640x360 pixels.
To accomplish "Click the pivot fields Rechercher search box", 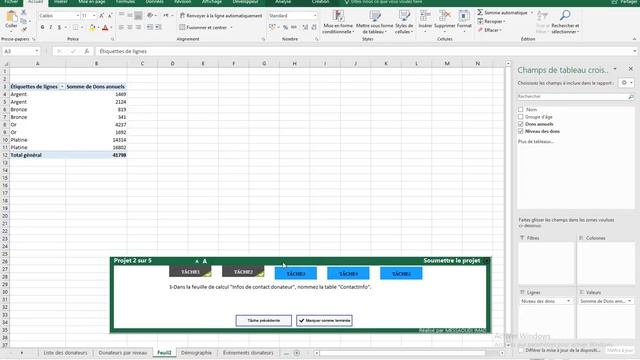I will [576, 97].
